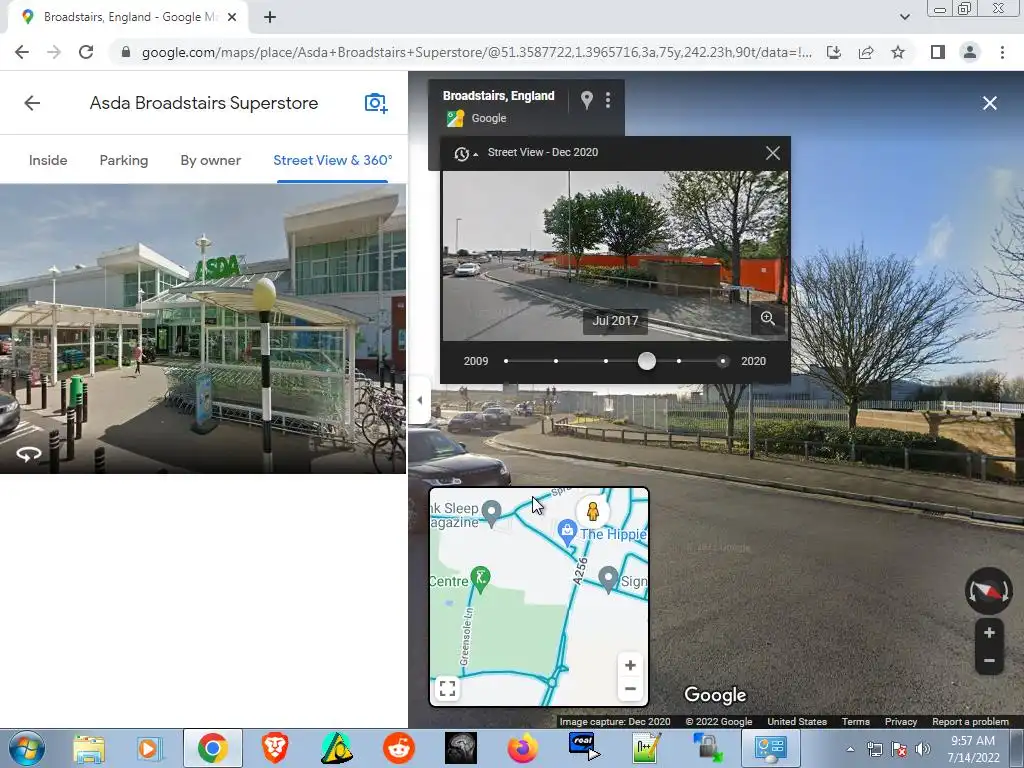This screenshot has height=768, width=1024.
Task: Select the 2020 timeline dot
Action: [722, 361]
